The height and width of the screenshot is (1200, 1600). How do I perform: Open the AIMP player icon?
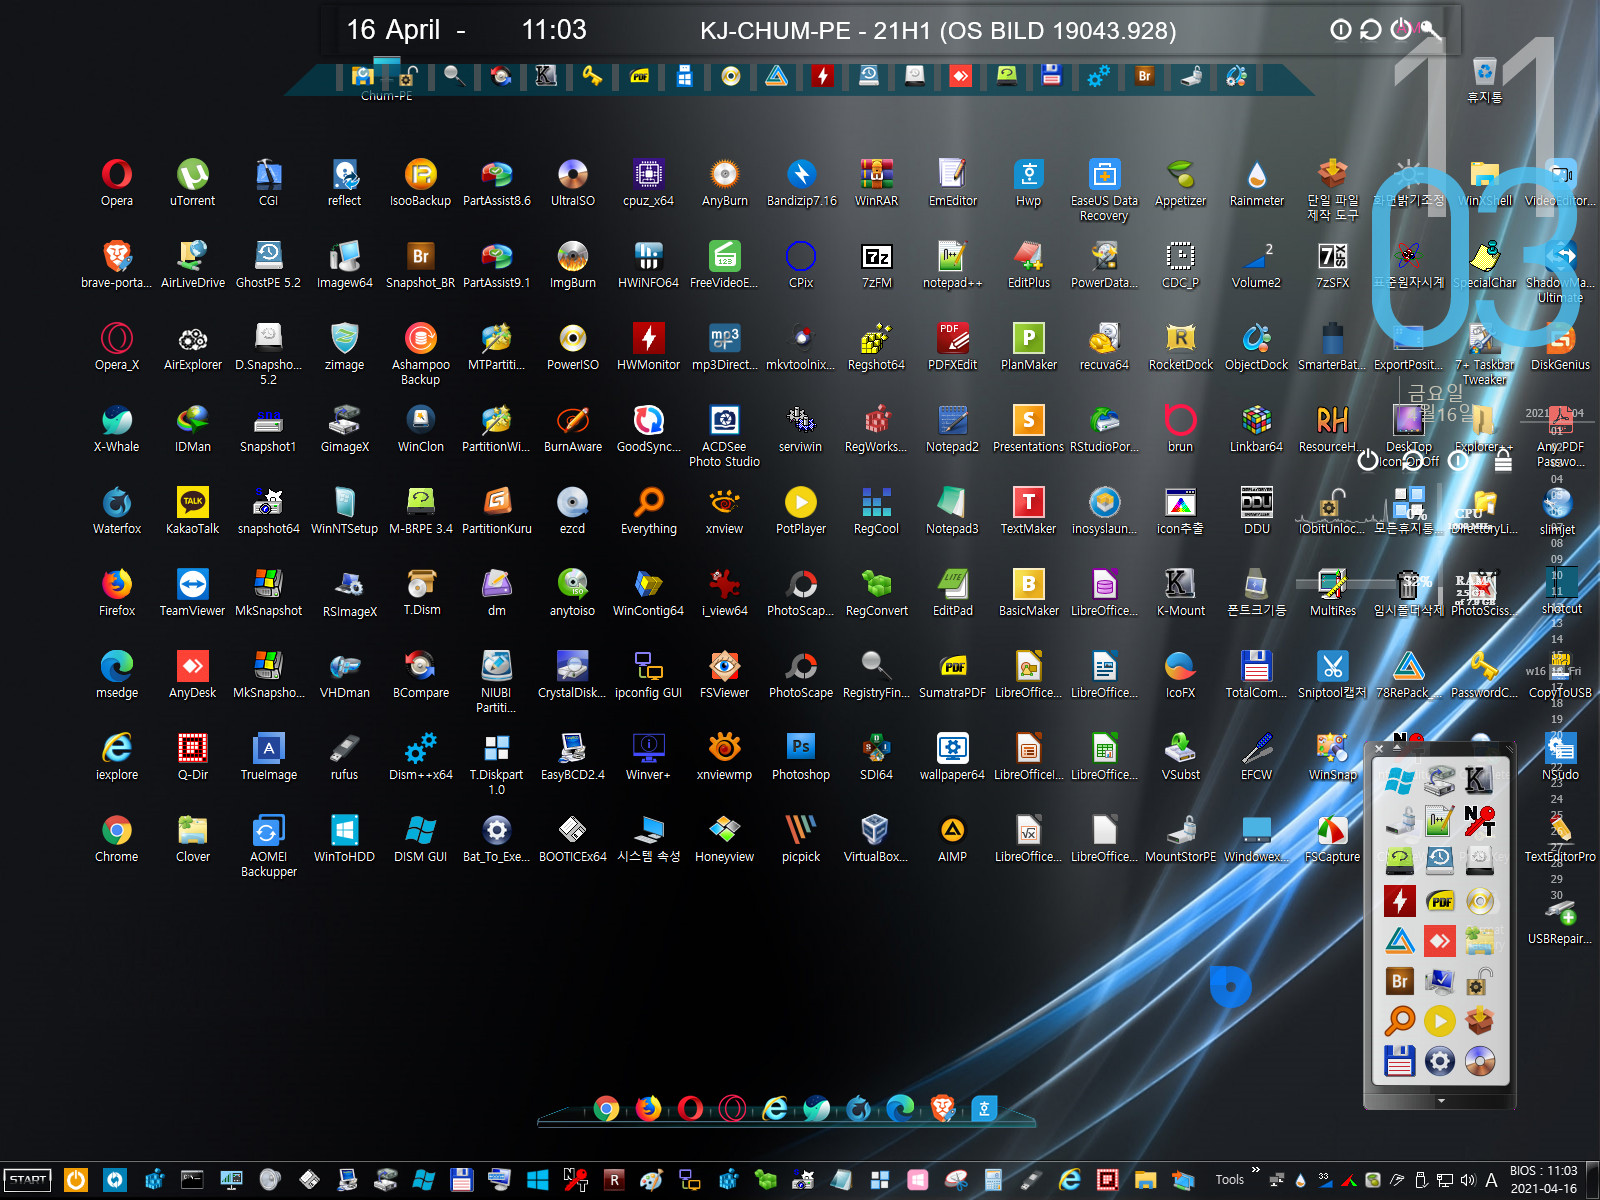pos(953,838)
